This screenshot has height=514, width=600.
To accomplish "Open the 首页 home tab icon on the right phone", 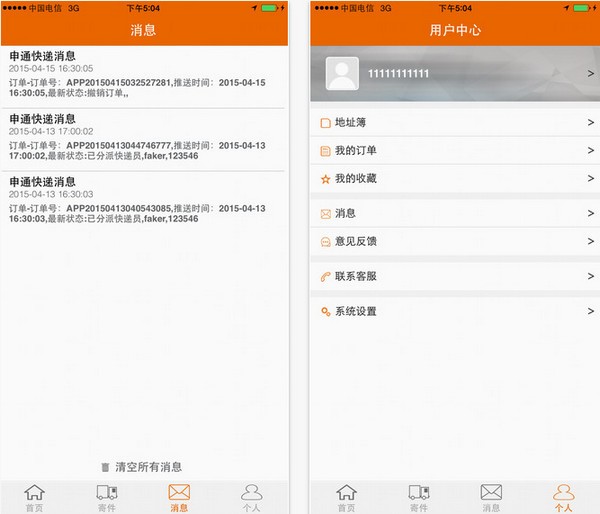I will coord(346,492).
